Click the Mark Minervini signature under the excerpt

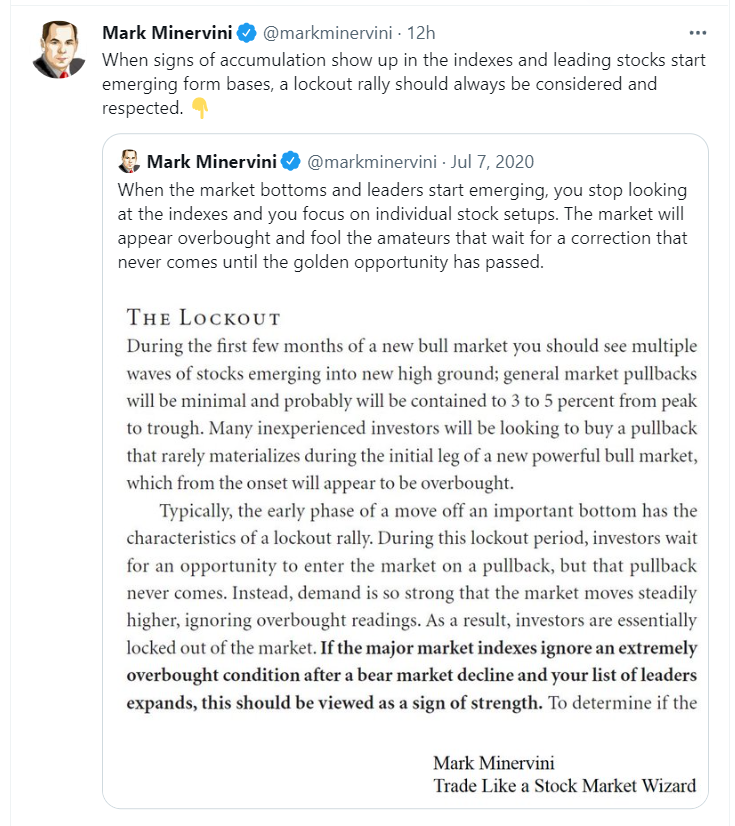(x=507, y=762)
